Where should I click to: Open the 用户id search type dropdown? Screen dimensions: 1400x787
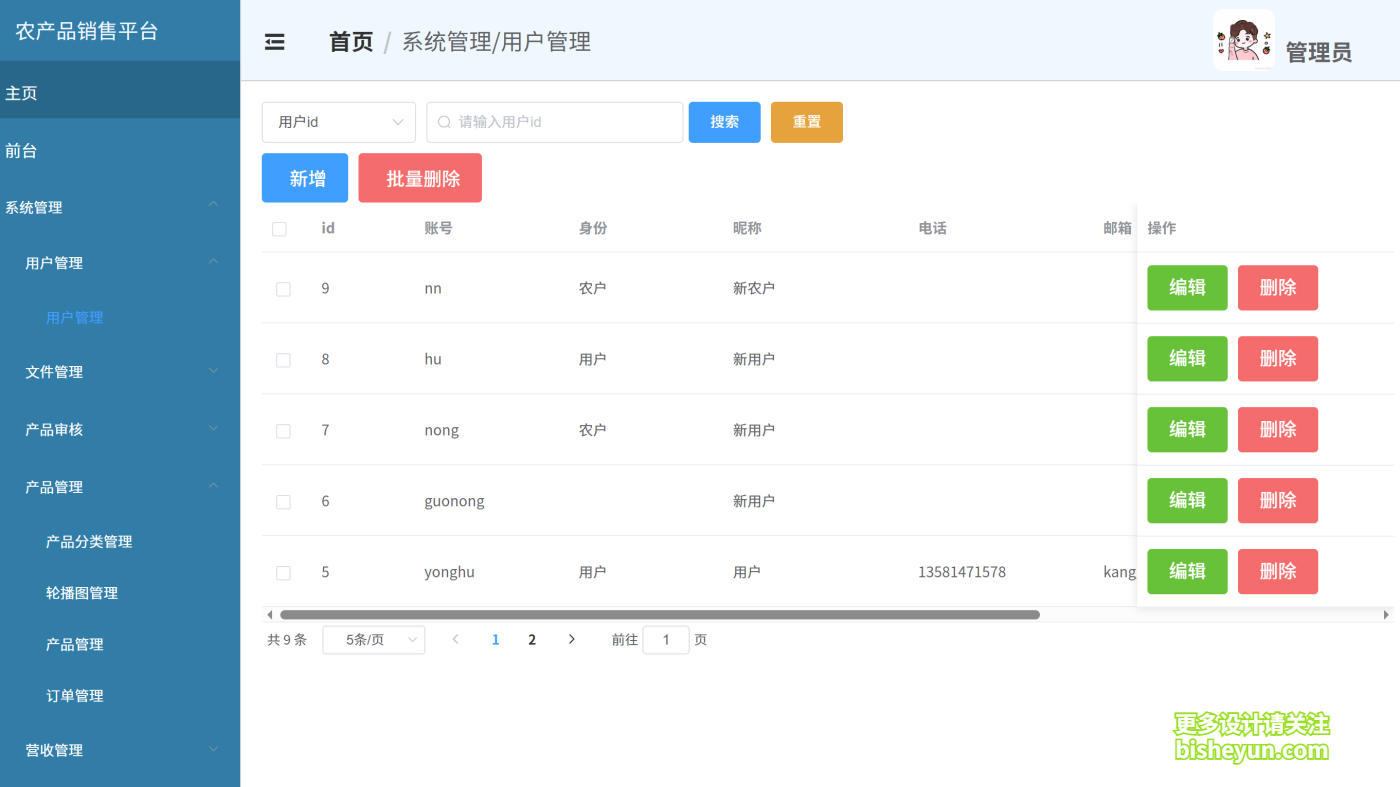(x=338, y=121)
